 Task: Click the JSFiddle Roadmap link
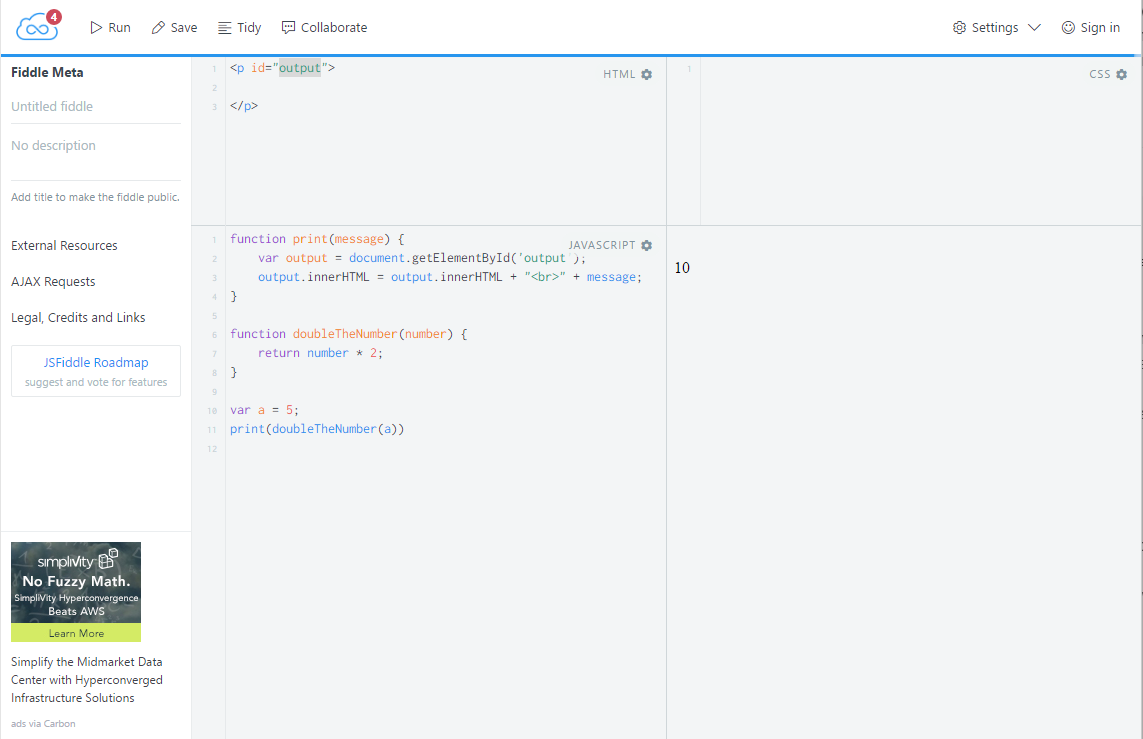[x=96, y=363]
